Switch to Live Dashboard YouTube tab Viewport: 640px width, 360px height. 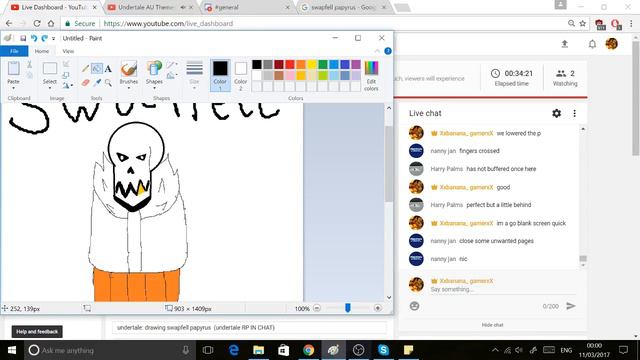tap(53, 7)
